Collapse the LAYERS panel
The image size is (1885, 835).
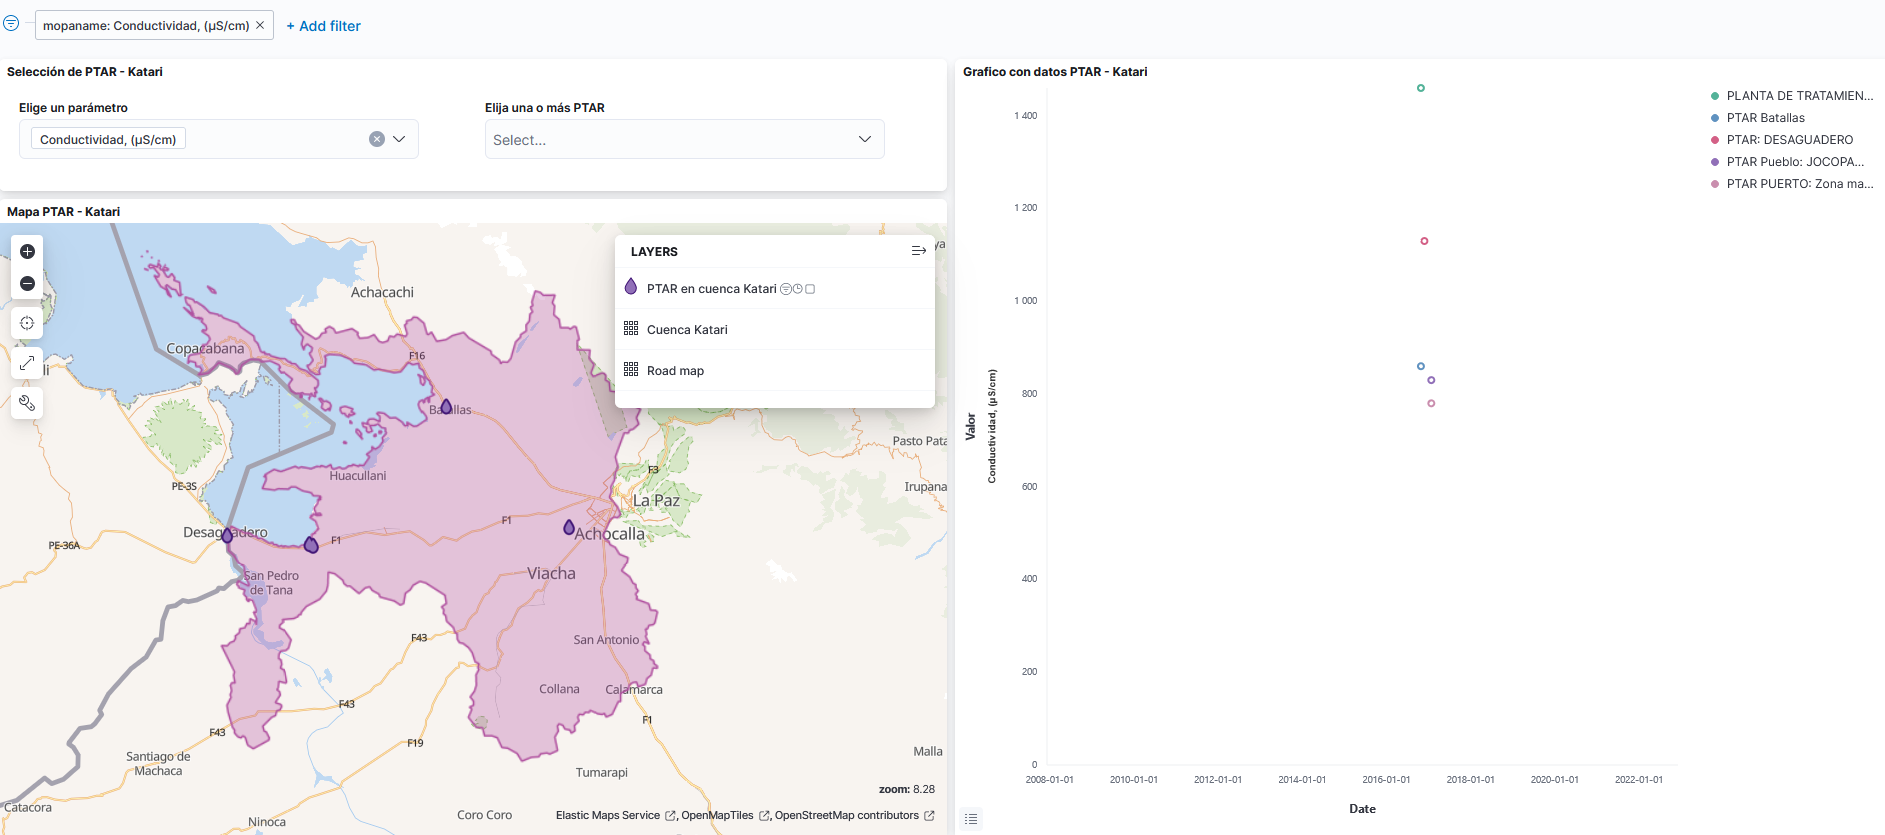pos(918,251)
